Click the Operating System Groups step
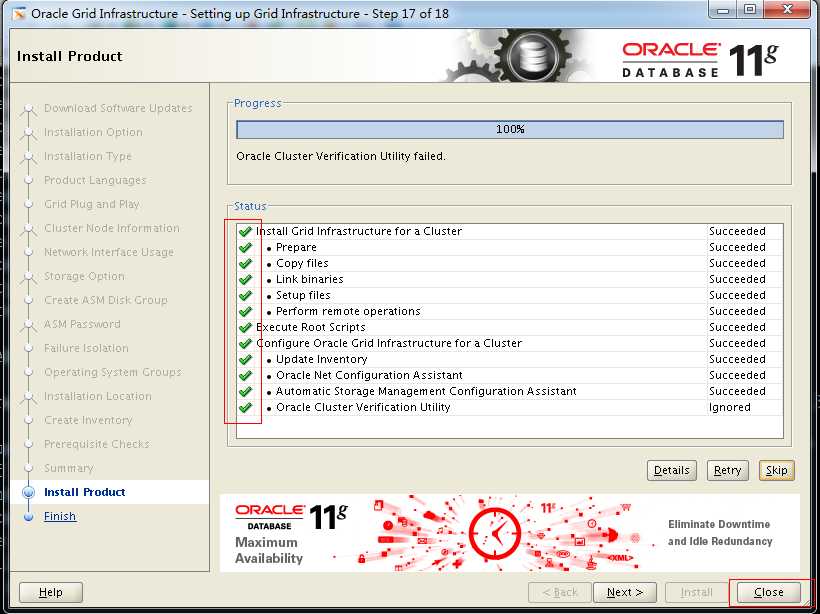 point(113,372)
